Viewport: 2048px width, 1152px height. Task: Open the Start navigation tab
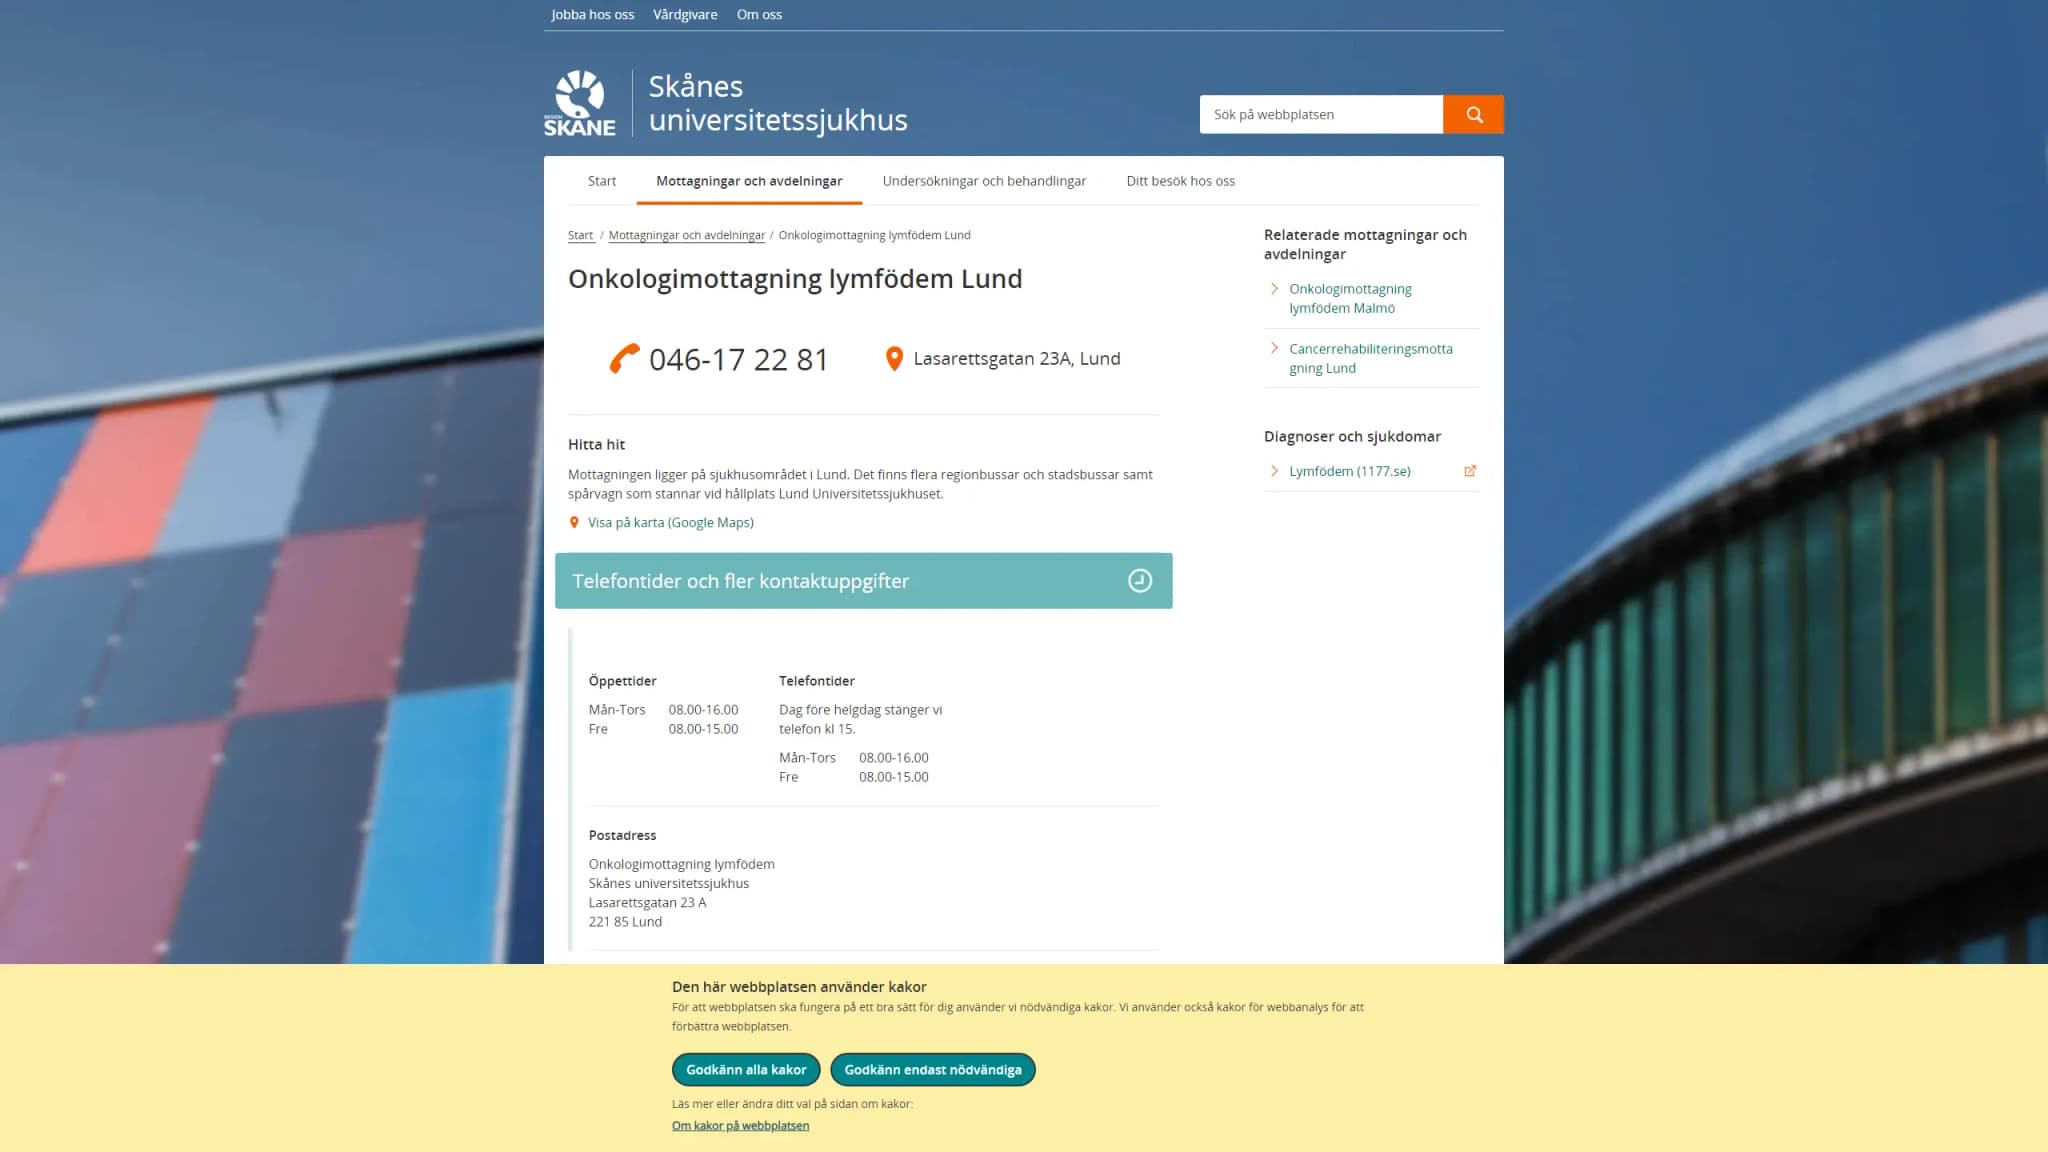[x=602, y=181]
